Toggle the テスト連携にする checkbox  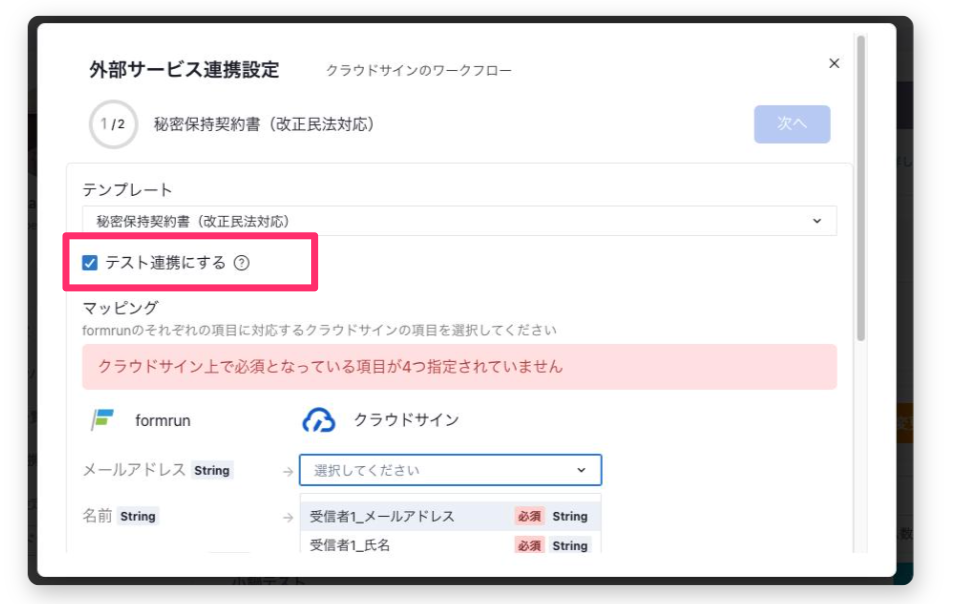(x=90, y=263)
